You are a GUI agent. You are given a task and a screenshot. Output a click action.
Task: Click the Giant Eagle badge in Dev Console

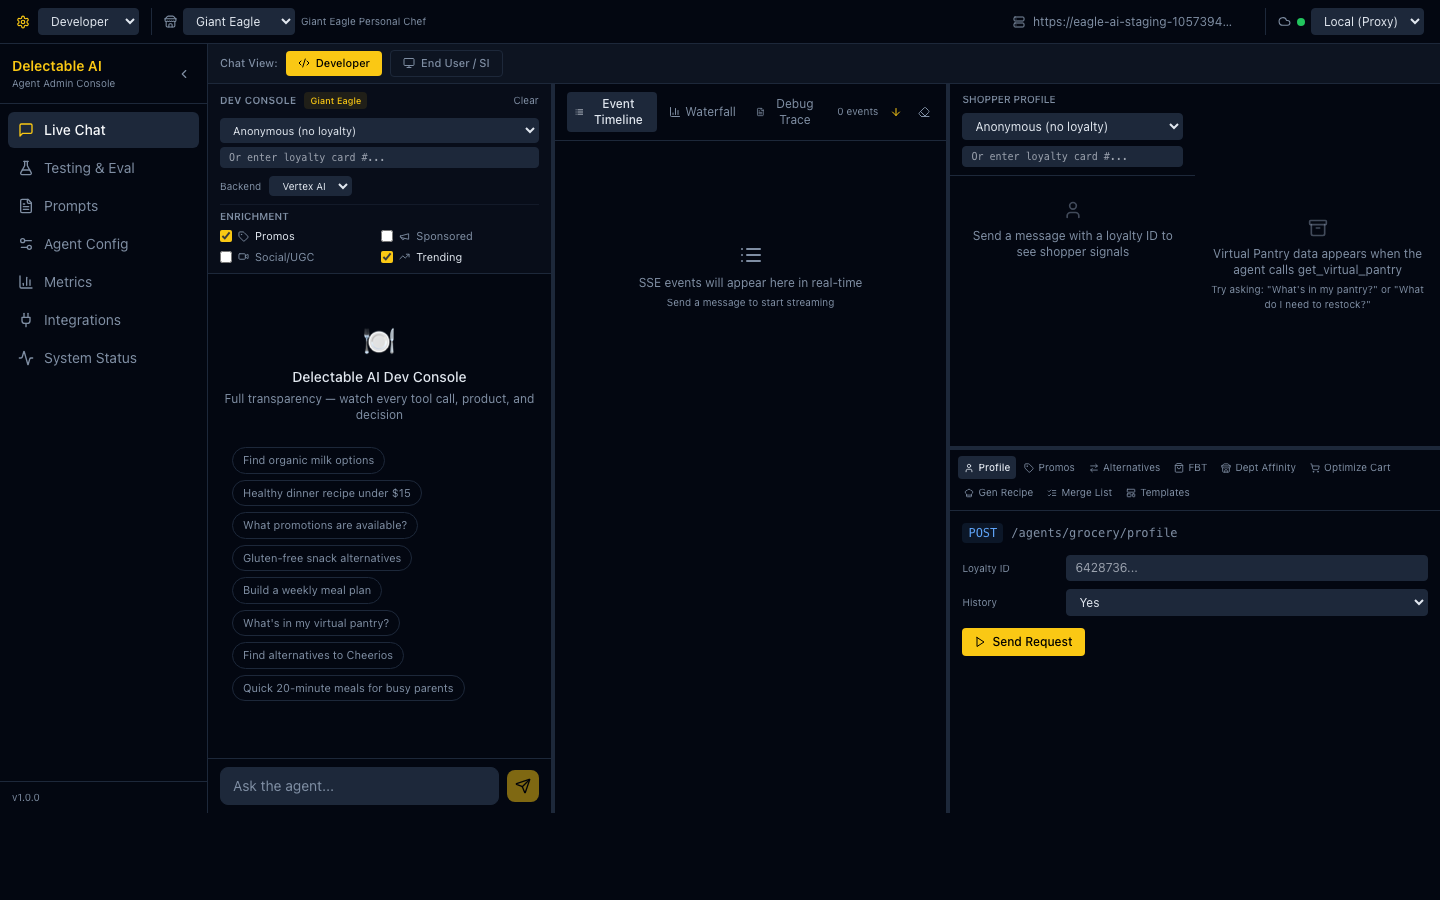click(336, 101)
